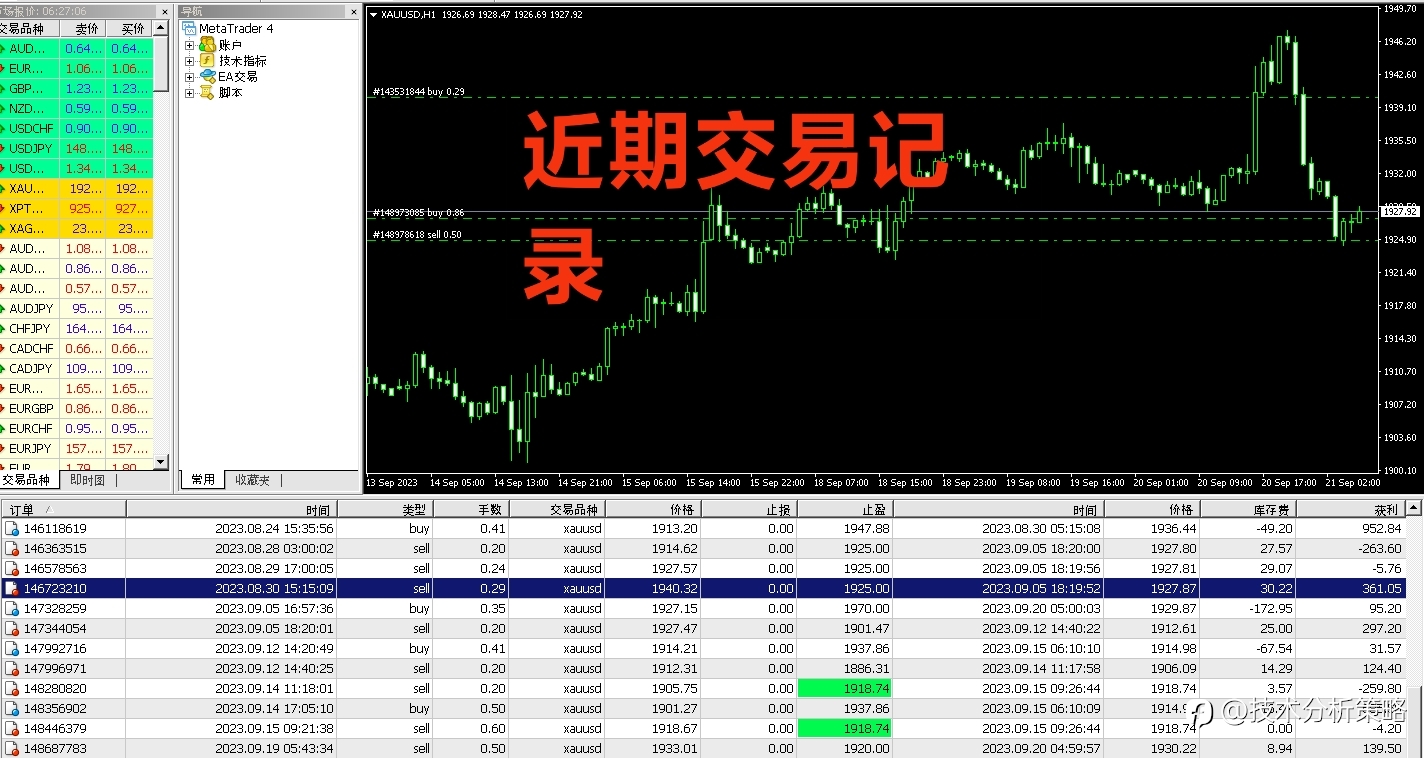
Task: Click the 脚本 scripts icon in Navigator
Action: click(x=207, y=92)
